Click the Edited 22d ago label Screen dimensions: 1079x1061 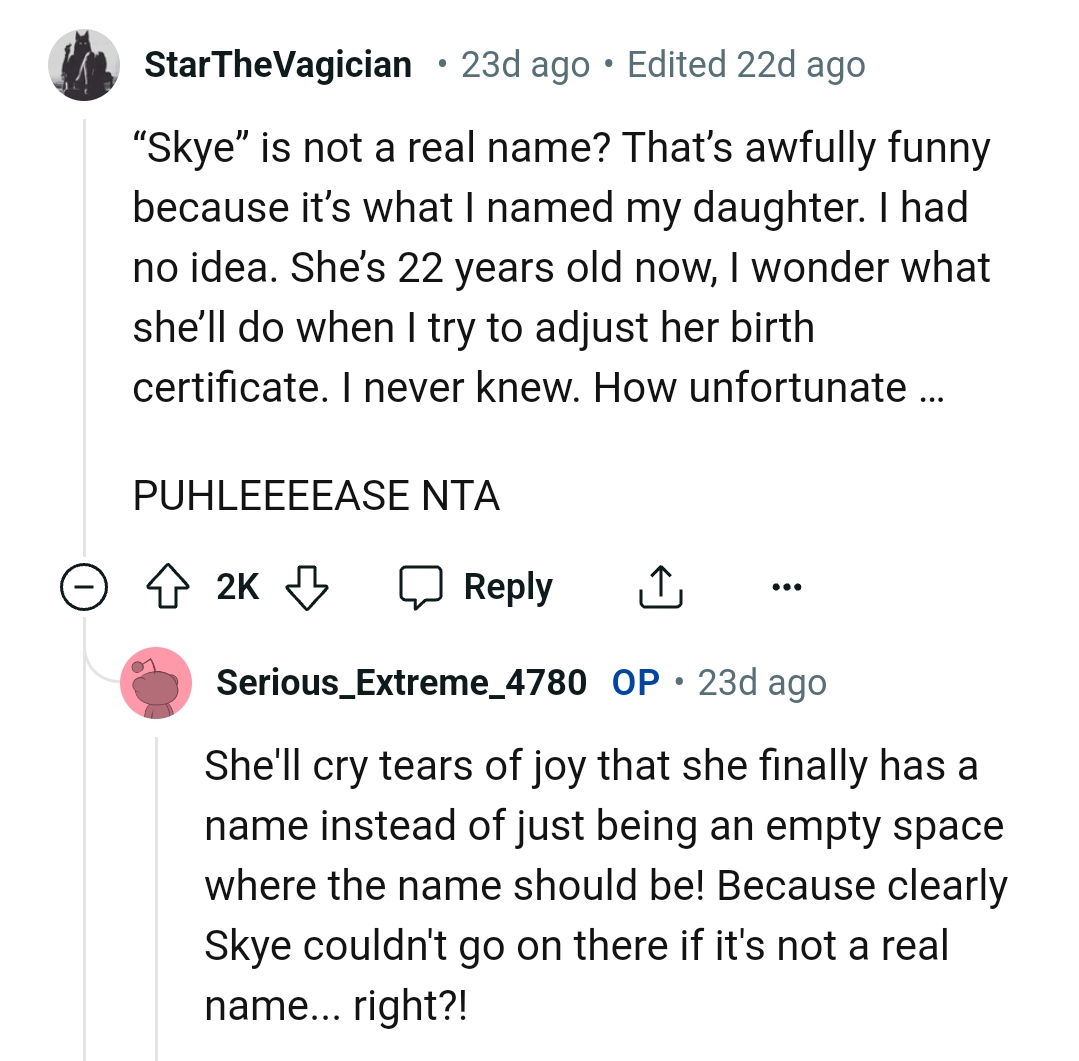(746, 64)
